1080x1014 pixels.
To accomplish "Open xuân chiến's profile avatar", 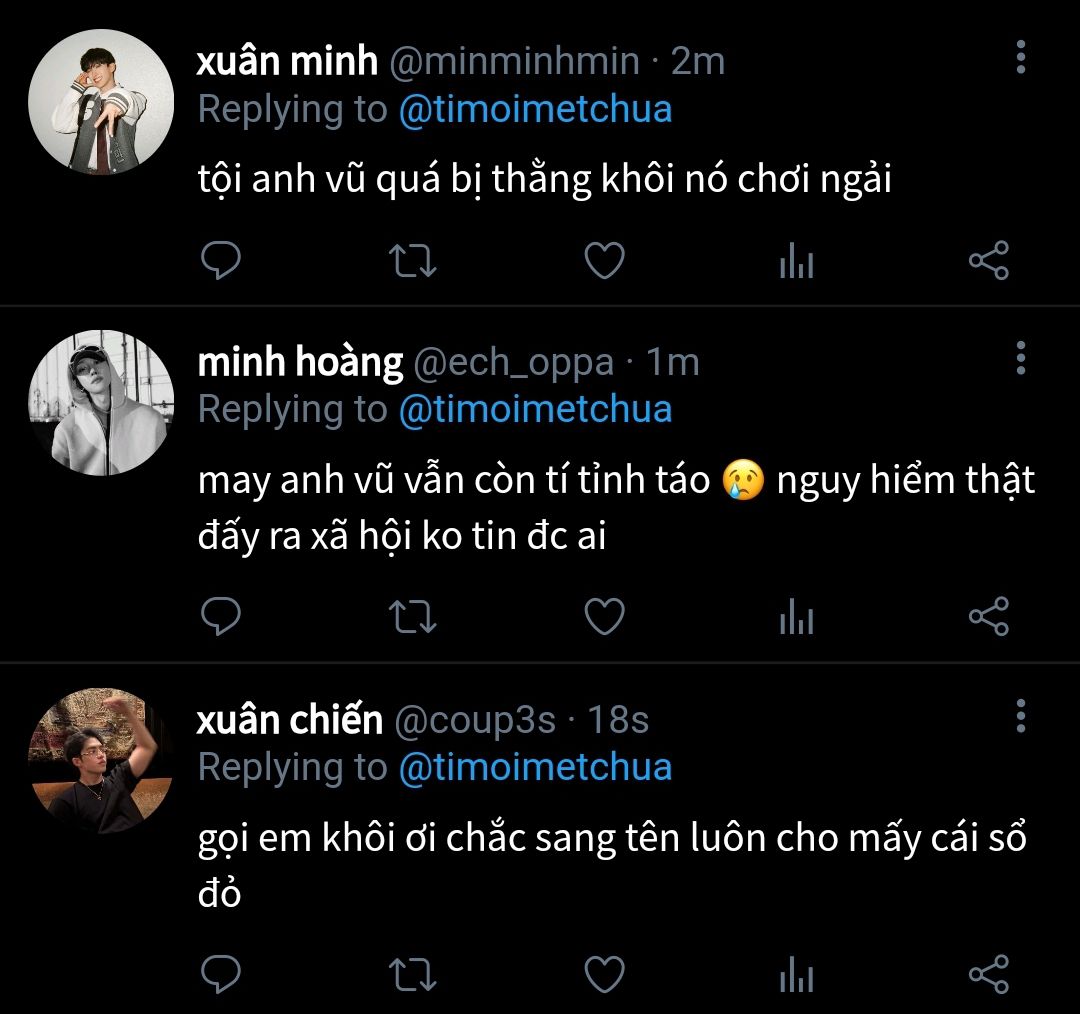I will [101, 761].
